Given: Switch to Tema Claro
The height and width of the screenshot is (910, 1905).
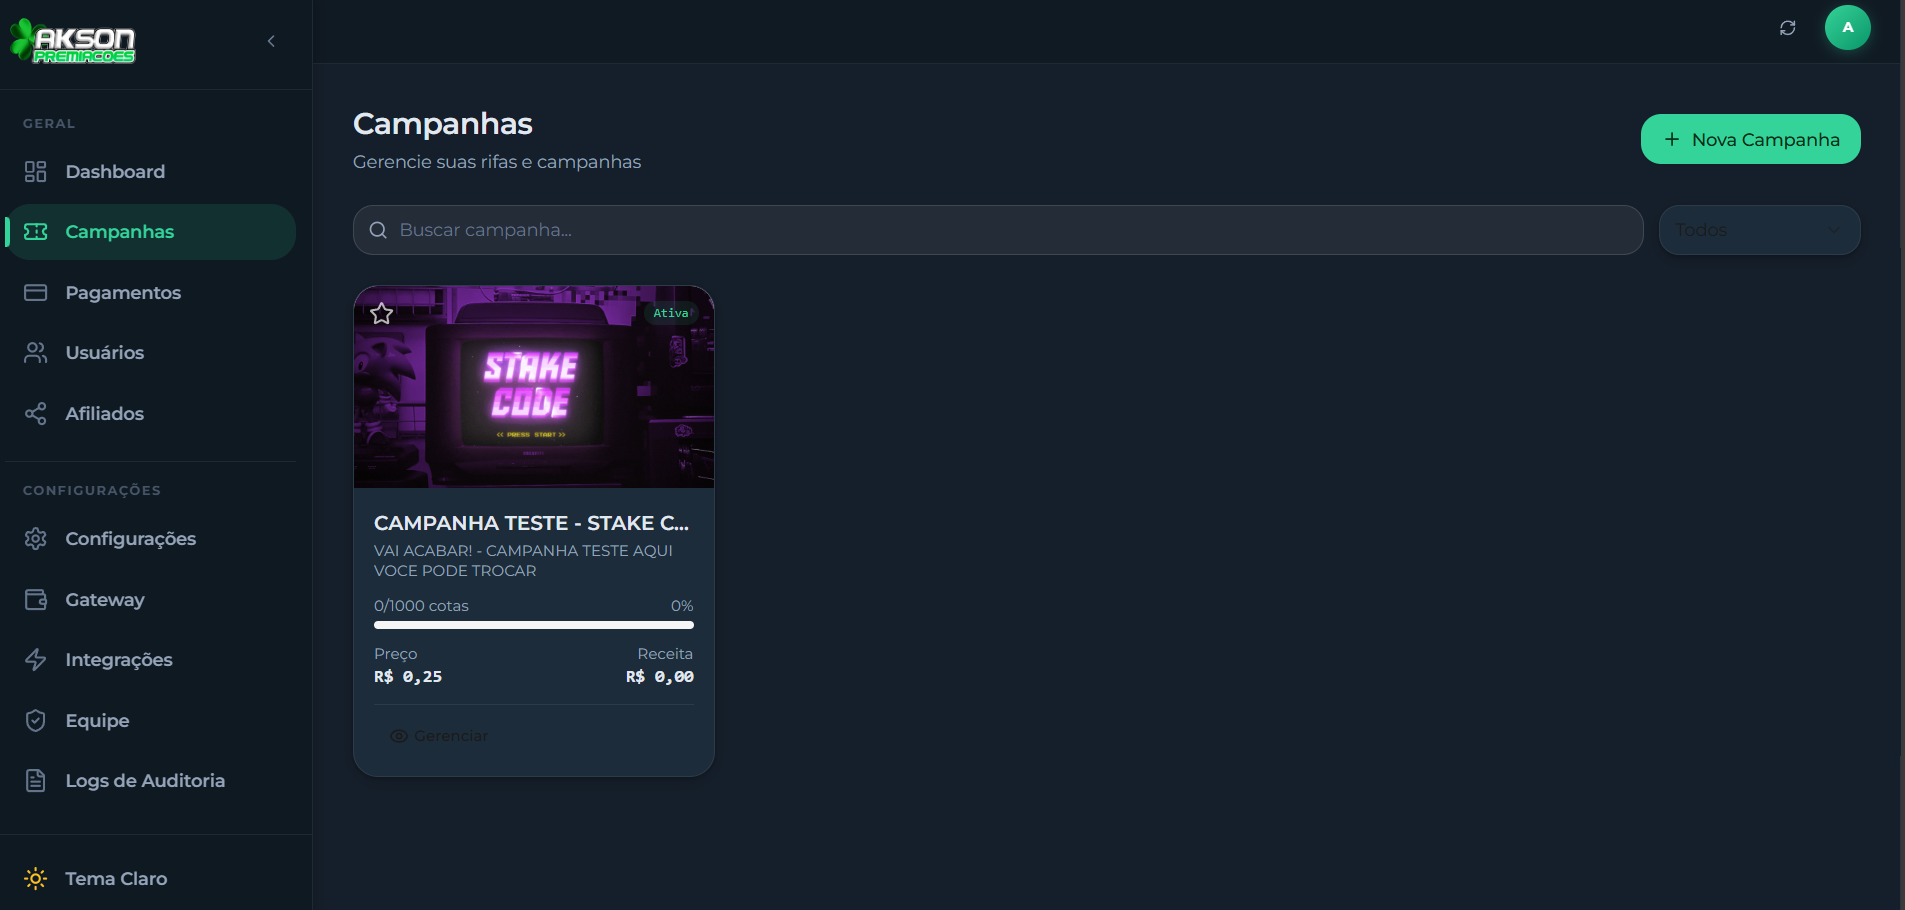Looking at the screenshot, I should (x=150, y=879).
